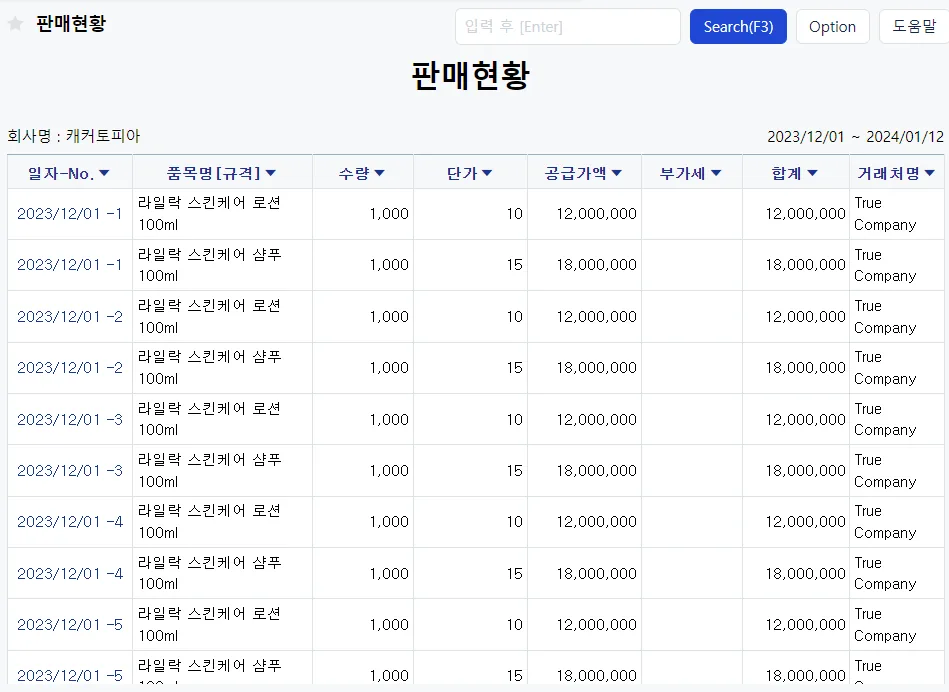
Task: Open the Option button
Action: point(832,27)
